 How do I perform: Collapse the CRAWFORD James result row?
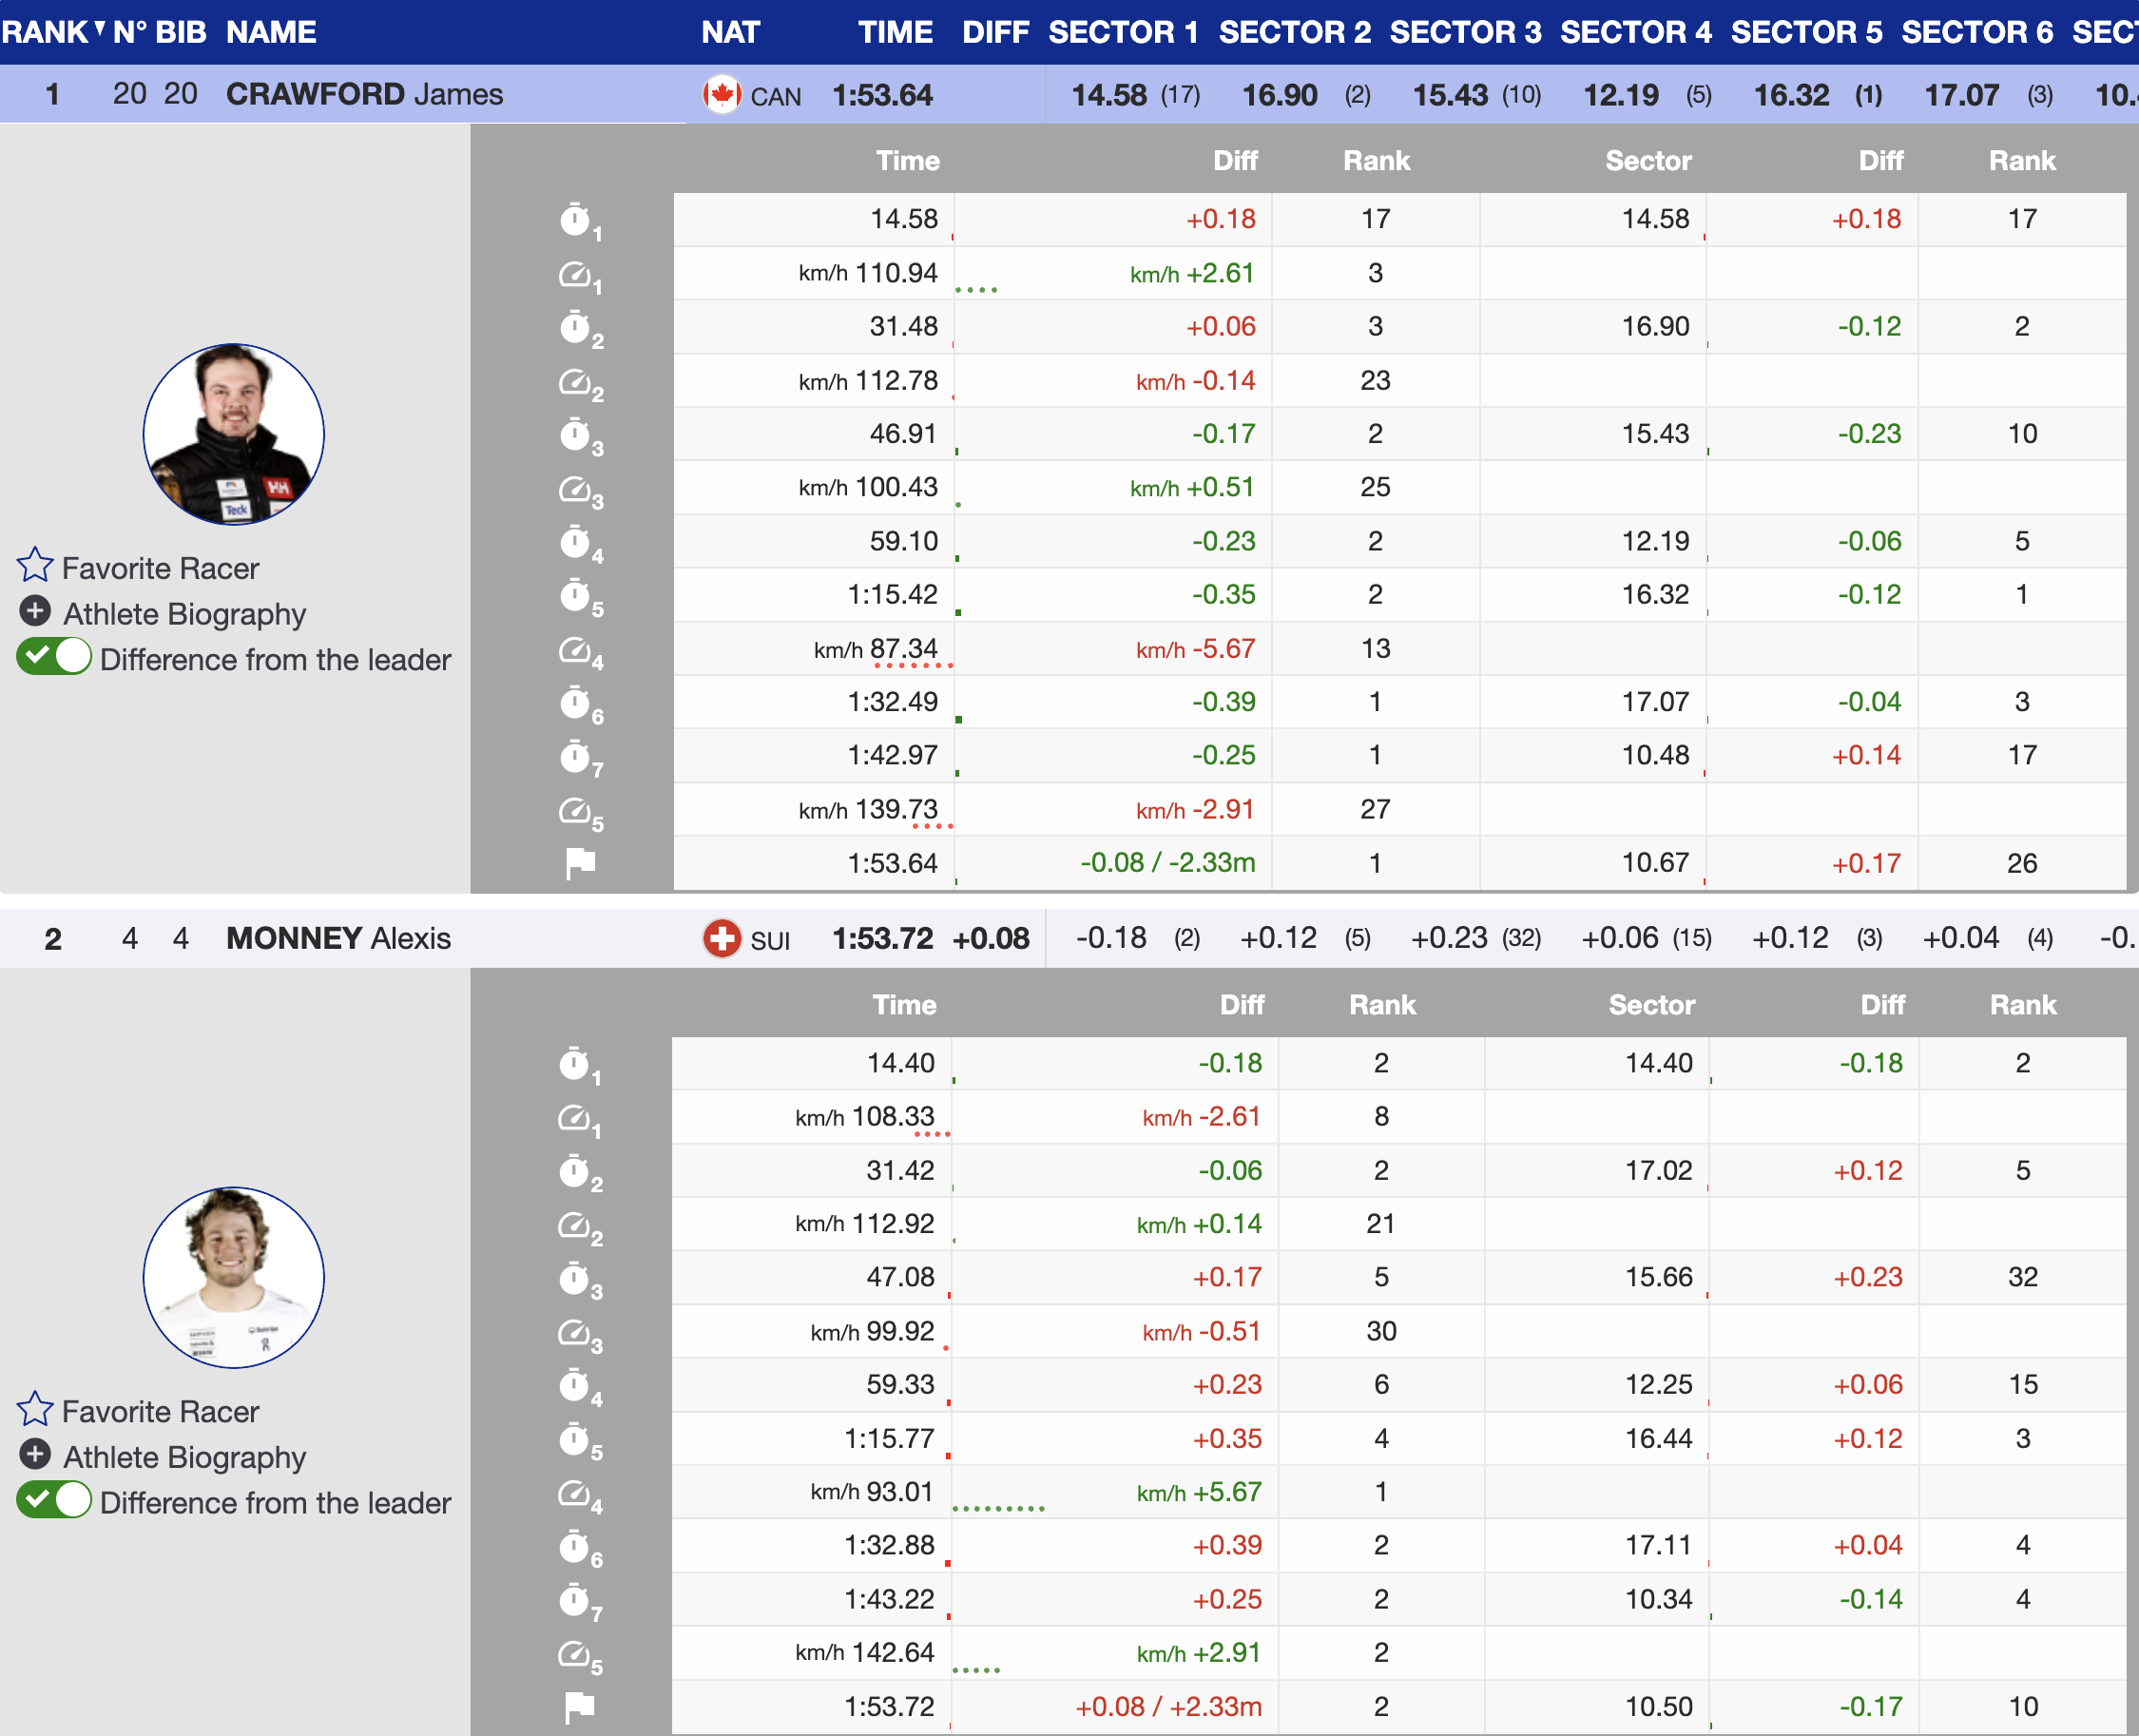click(x=364, y=94)
